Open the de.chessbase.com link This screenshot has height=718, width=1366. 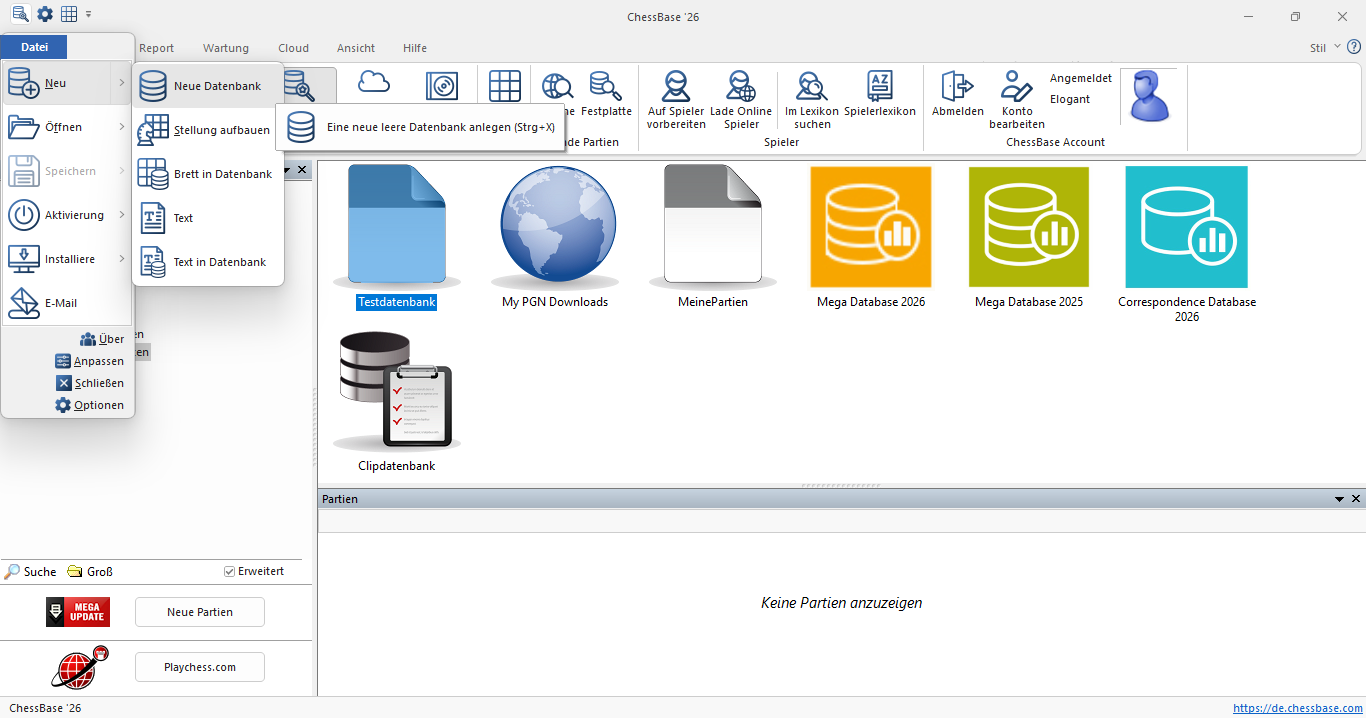coord(1297,708)
